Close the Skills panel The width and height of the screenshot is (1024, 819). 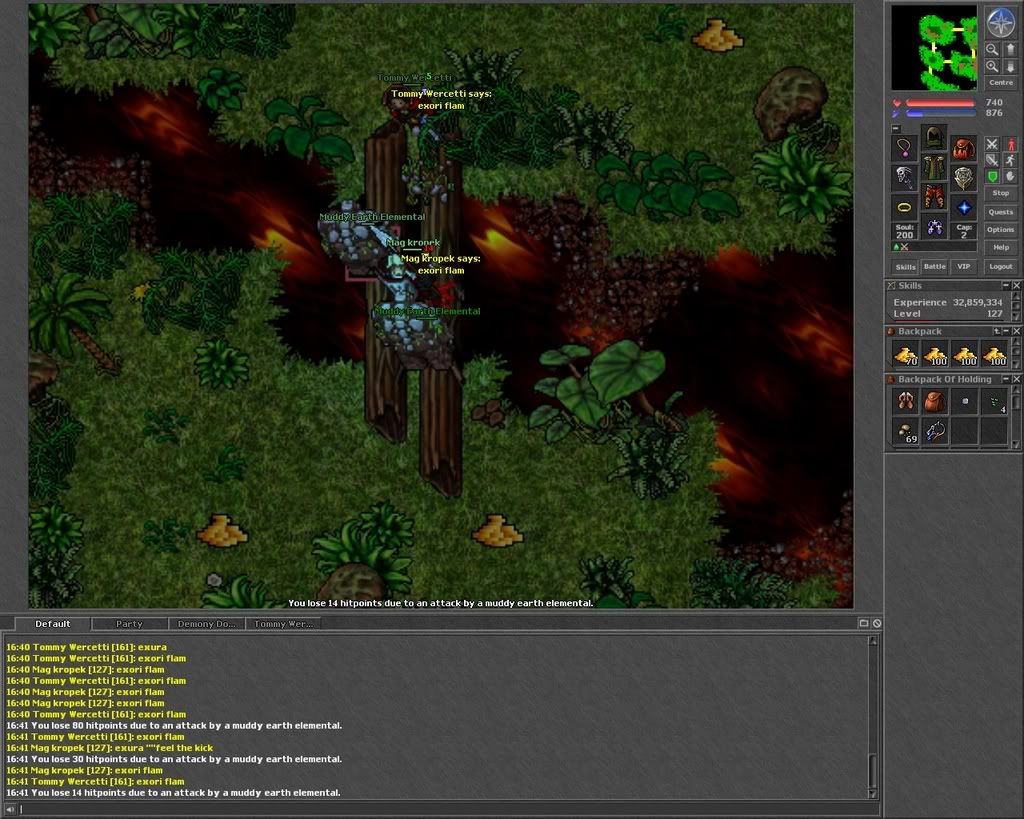click(x=1016, y=285)
